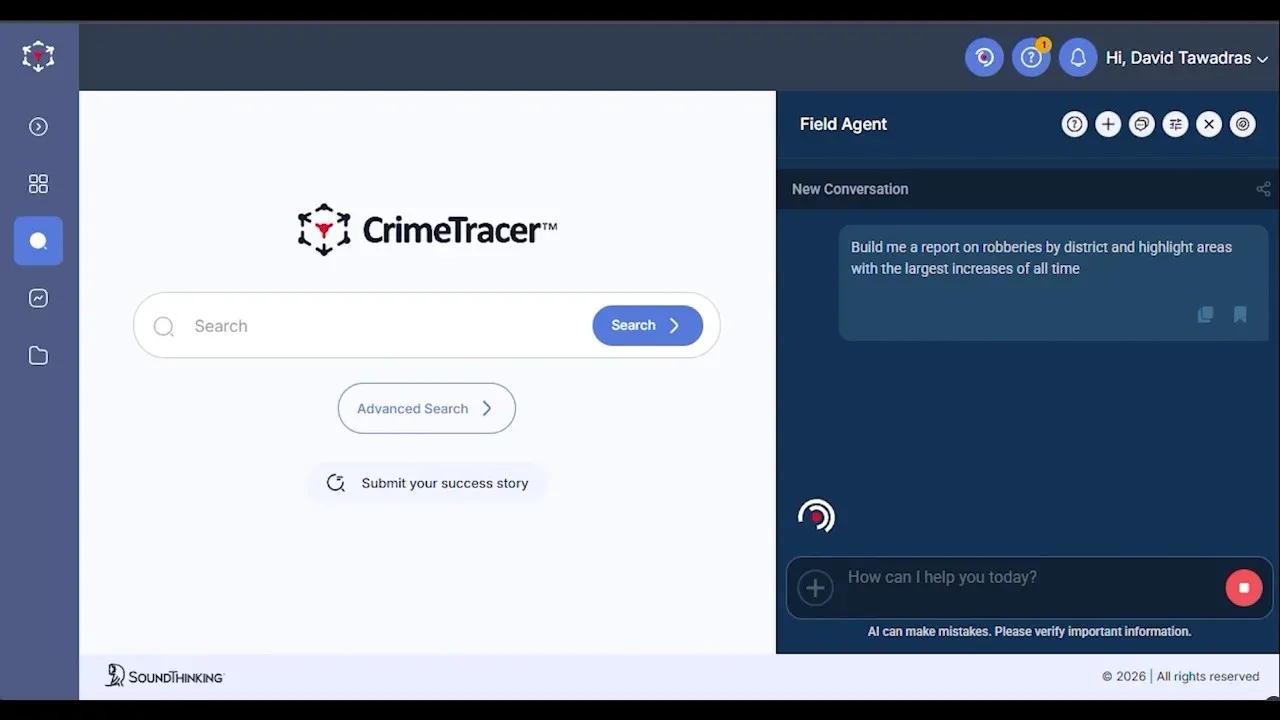Click the 2026 All rights reserved text

(x=1180, y=676)
